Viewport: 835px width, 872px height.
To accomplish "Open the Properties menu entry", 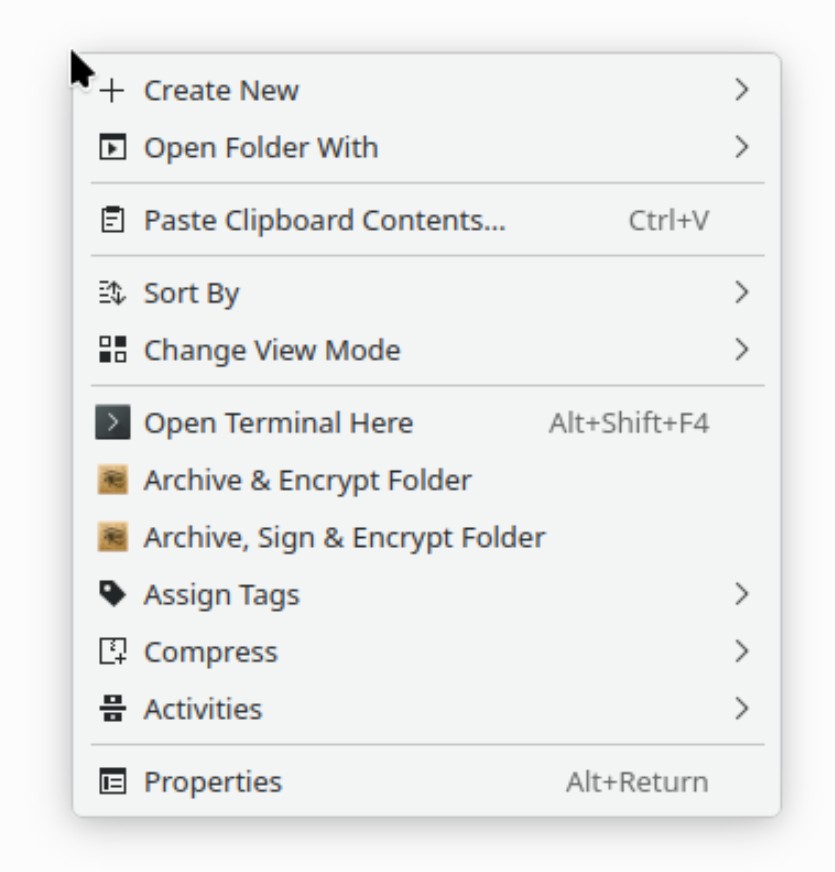I will (x=213, y=782).
